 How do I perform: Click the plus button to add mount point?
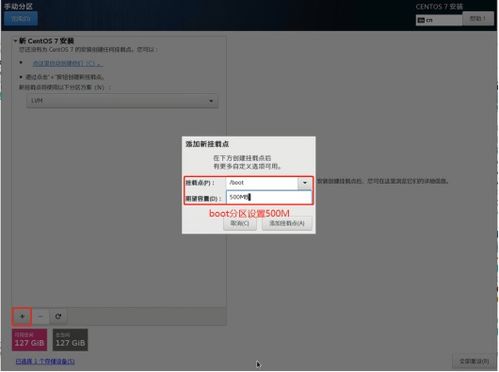[22, 317]
